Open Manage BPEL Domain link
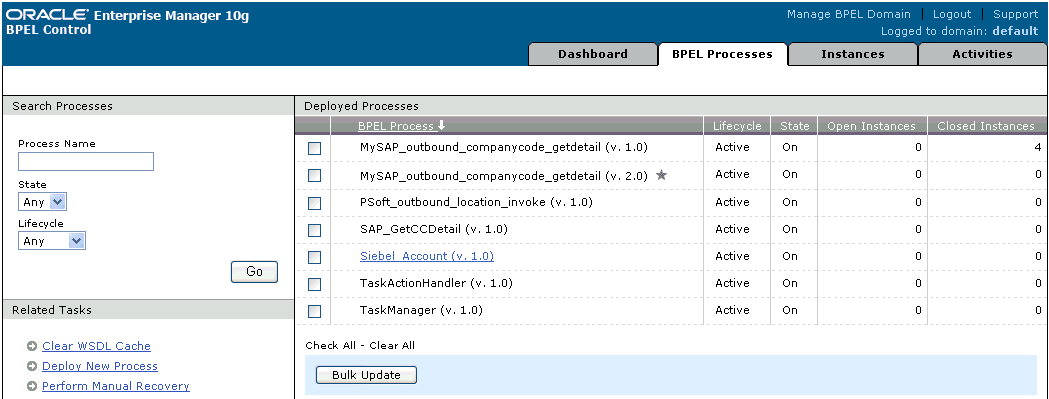 (x=848, y=14)
